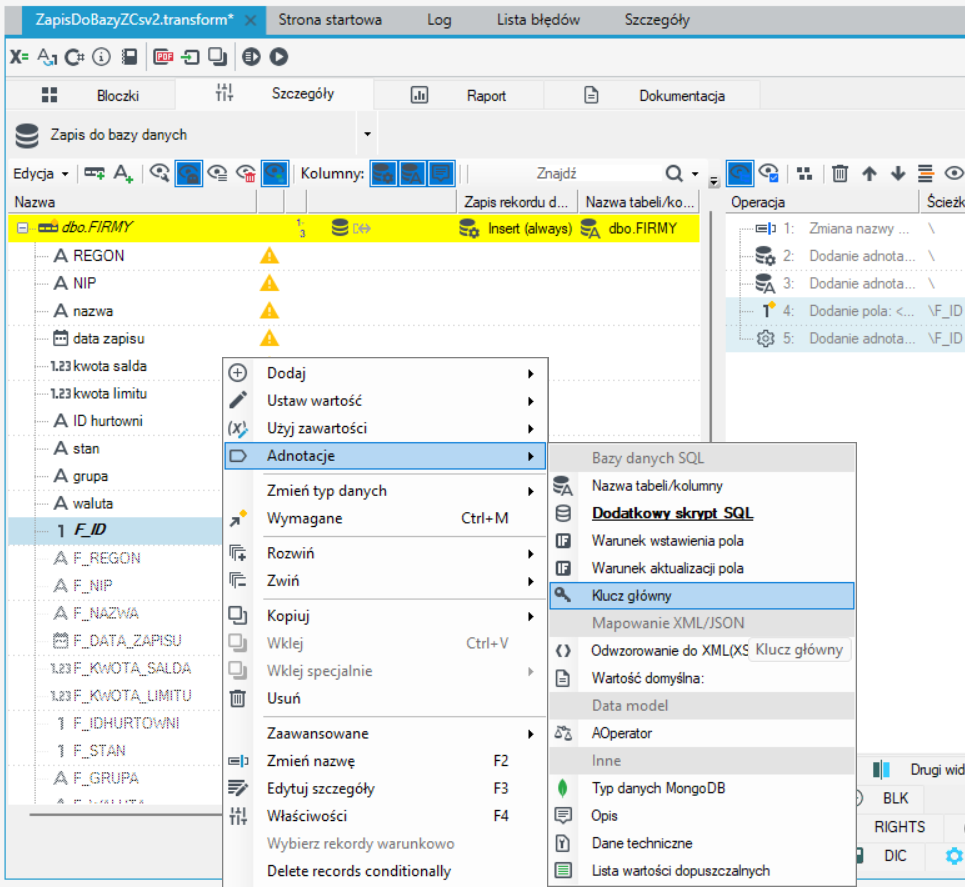Click the PDF export icon

[x=163, y=57]
